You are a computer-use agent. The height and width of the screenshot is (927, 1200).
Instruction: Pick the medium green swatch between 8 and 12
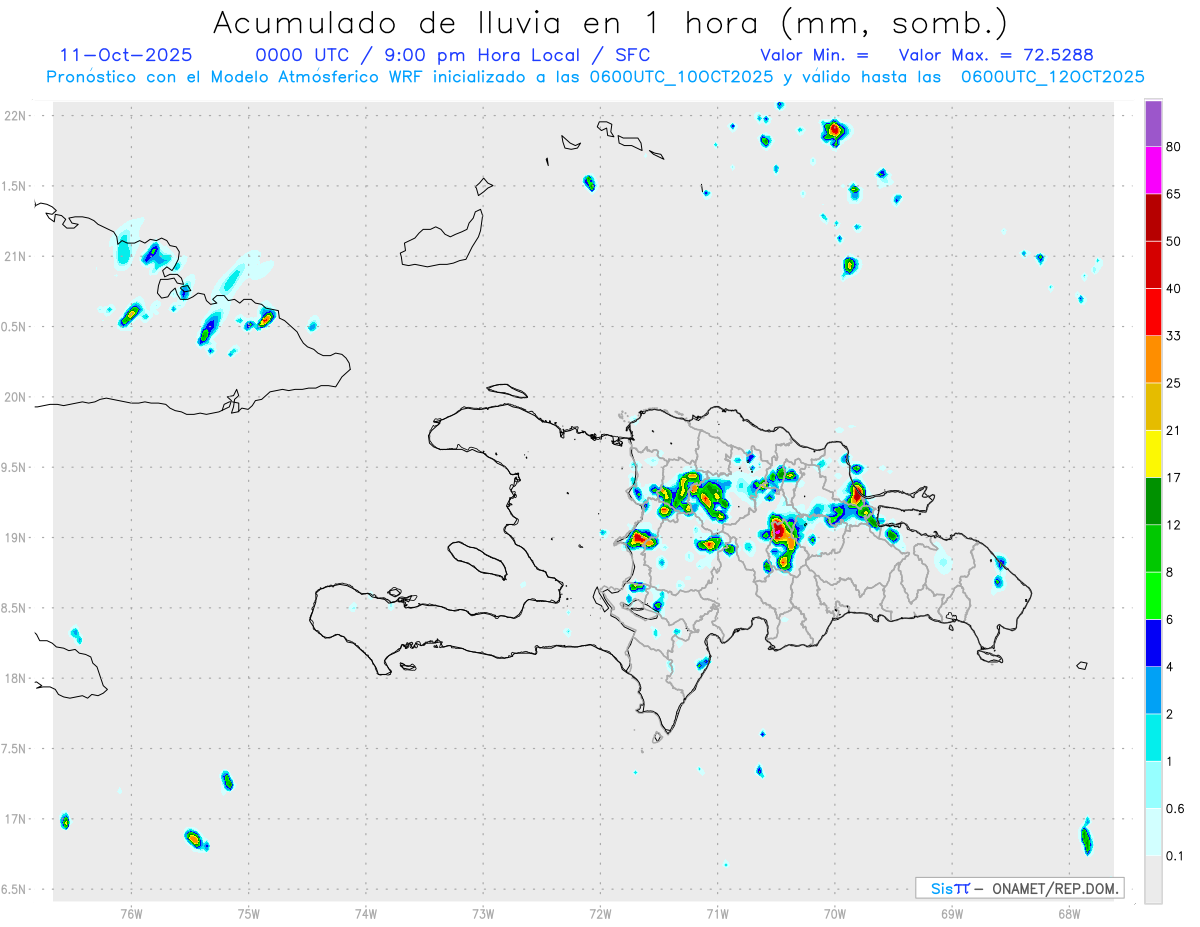(x=1154, y=548)
